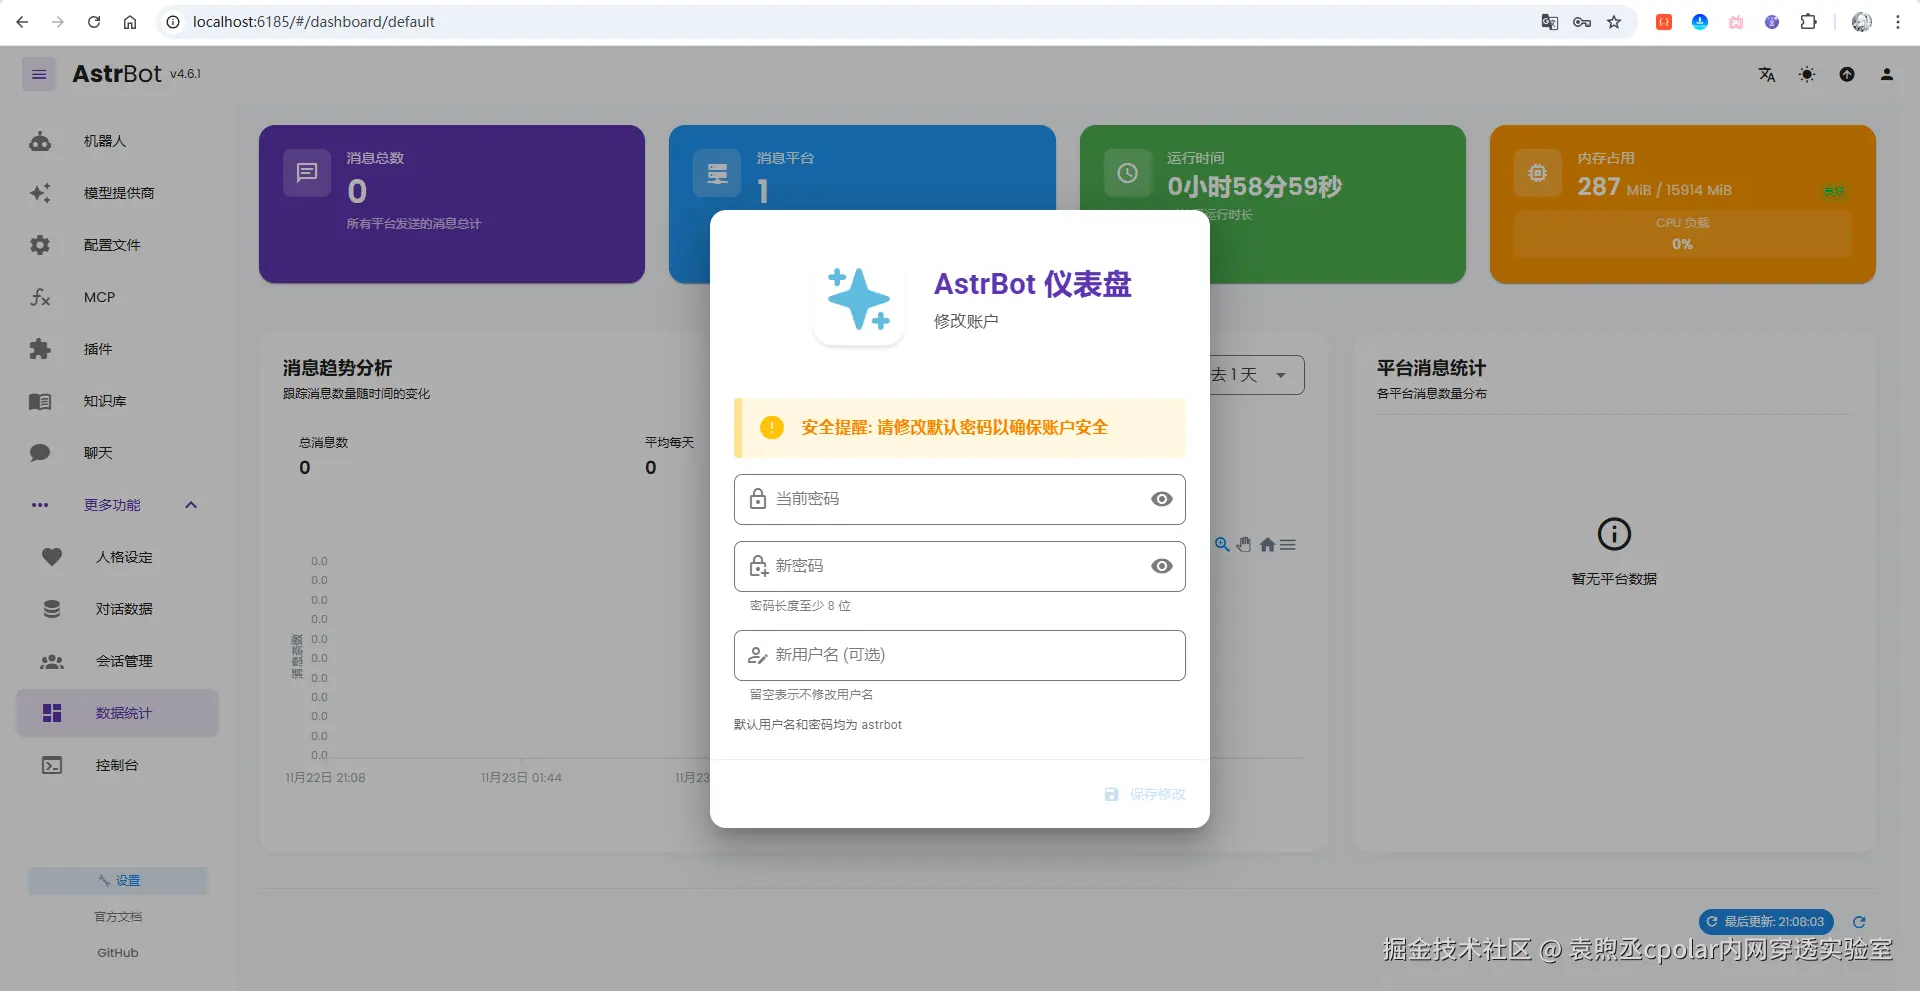Open the chart hamburger menu
This screenshot has height=991, width=1920.
1288,544
